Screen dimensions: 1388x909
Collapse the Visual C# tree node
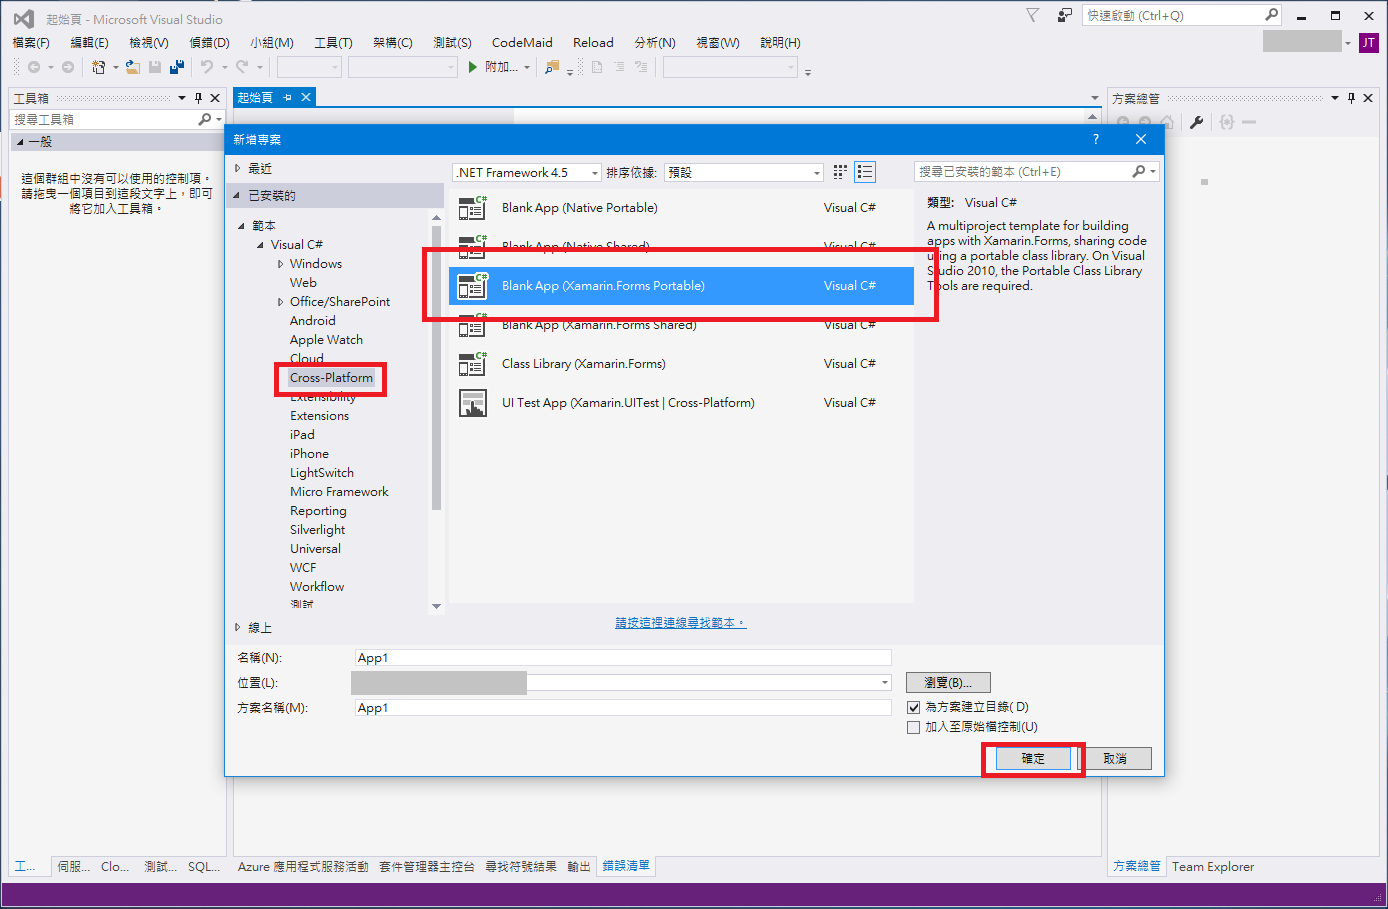click(261, 245)
